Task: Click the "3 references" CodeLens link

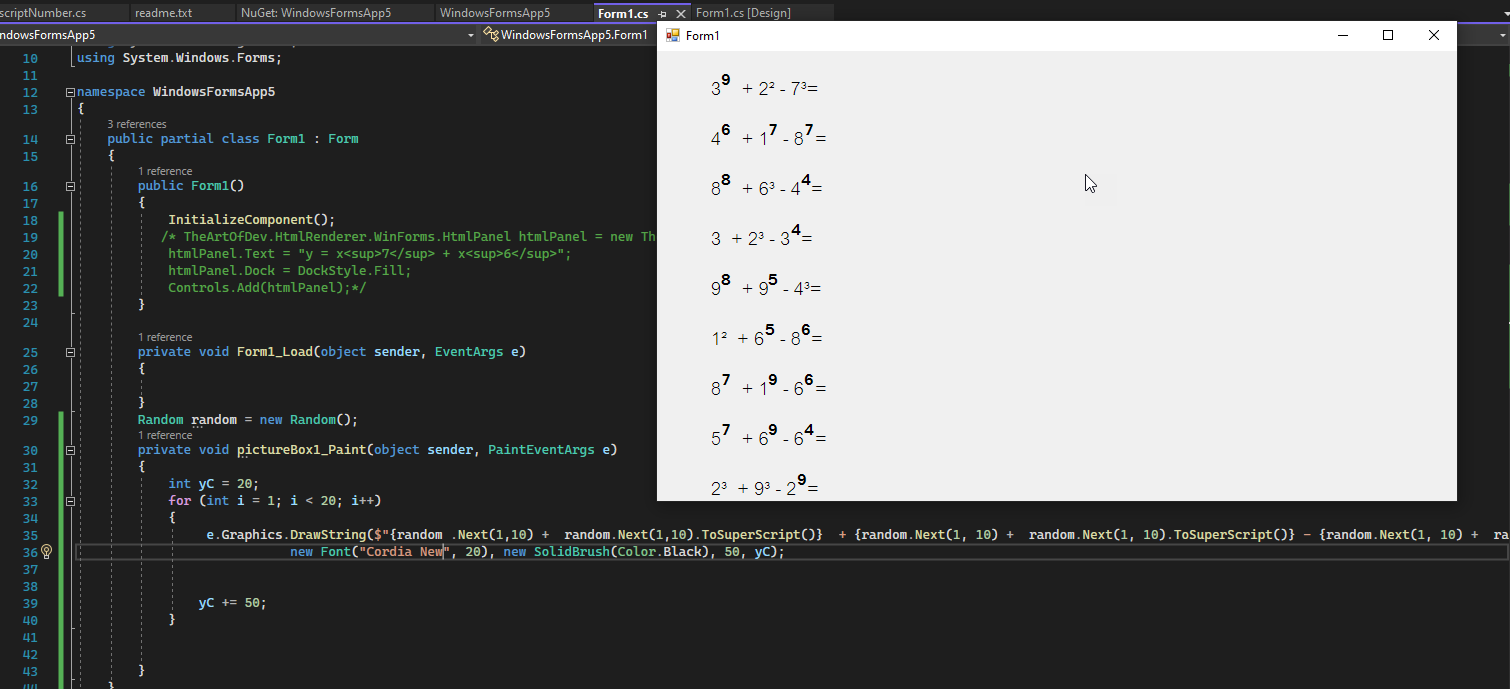Action: [137, 124]
